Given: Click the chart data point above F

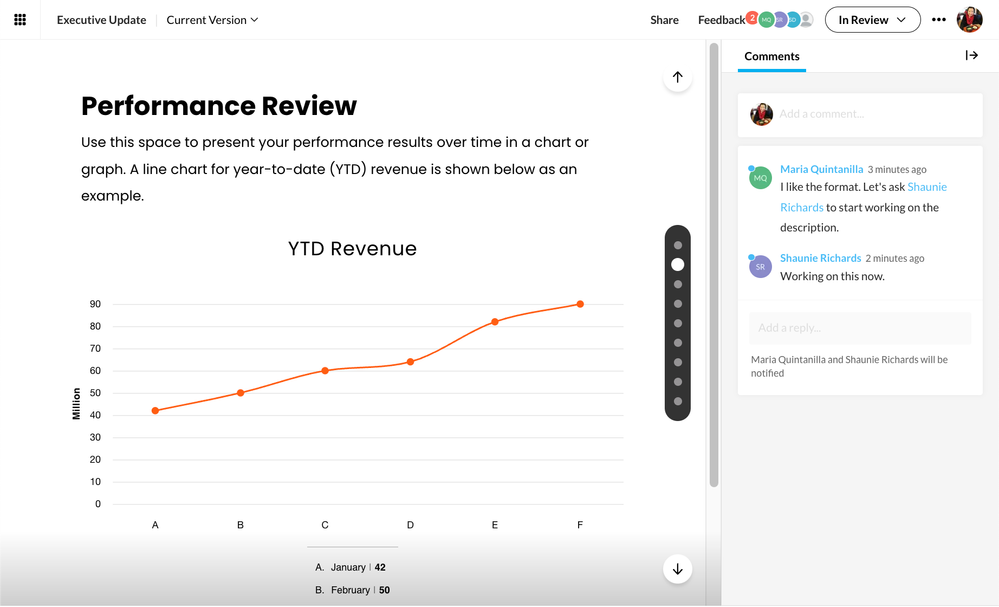Looking at the screenshot, I should pos(580,304).
